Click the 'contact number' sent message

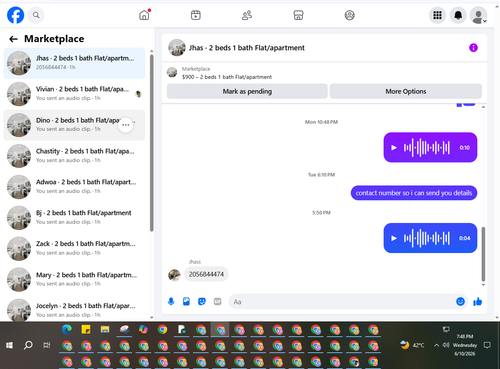pos(414,193)
